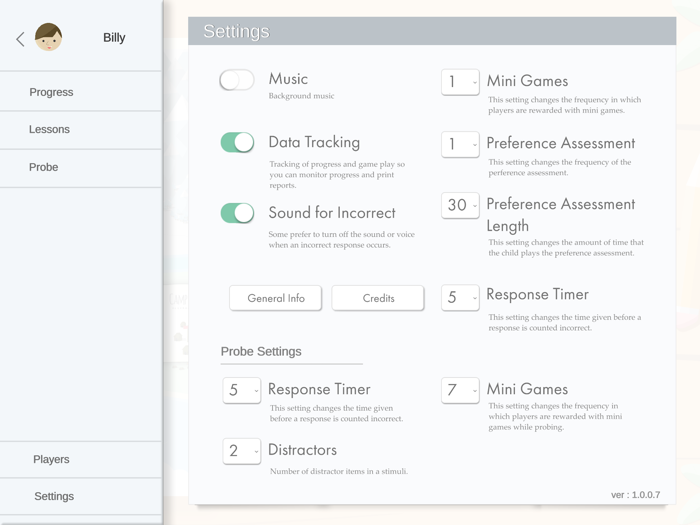Image resolution: width=700 pixels, height=525 pixels.
Task: Go to the Progress menu item
Action: click(x=51, y=92)
